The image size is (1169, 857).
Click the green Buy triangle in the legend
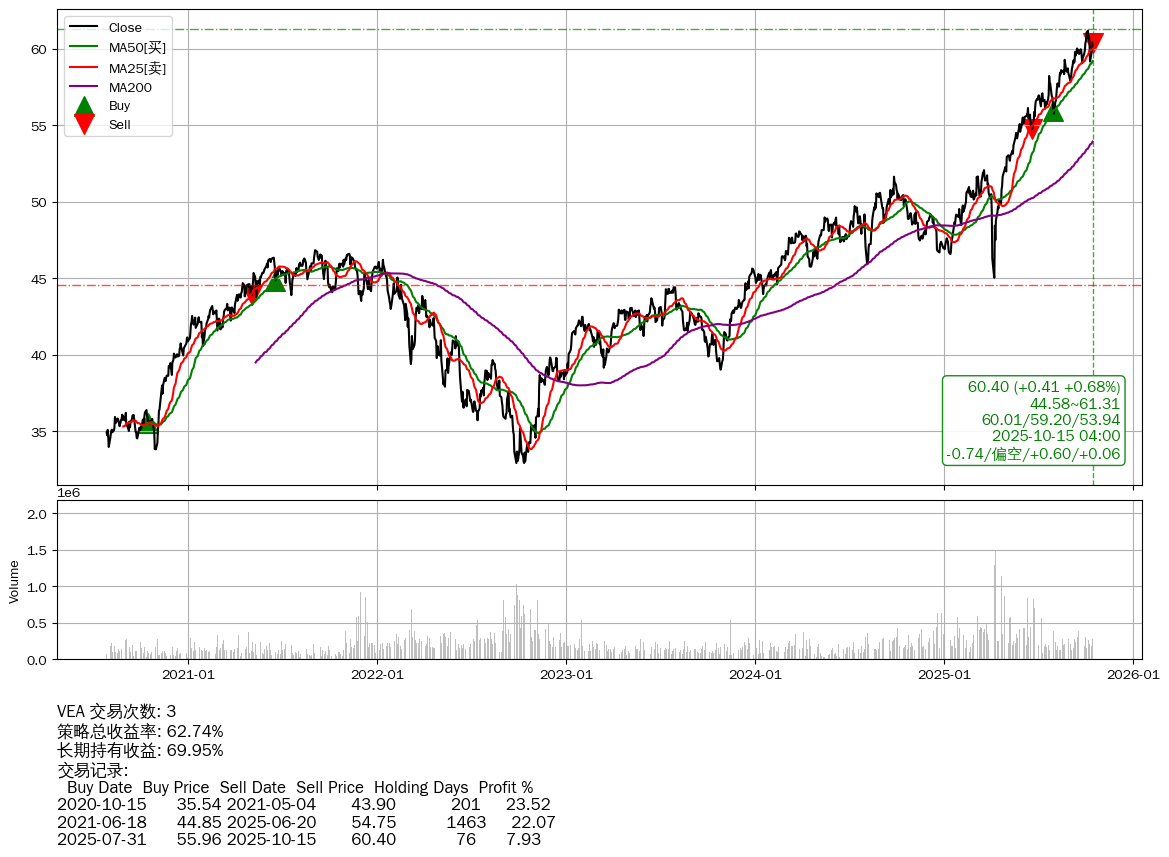(x=85, y=106)
